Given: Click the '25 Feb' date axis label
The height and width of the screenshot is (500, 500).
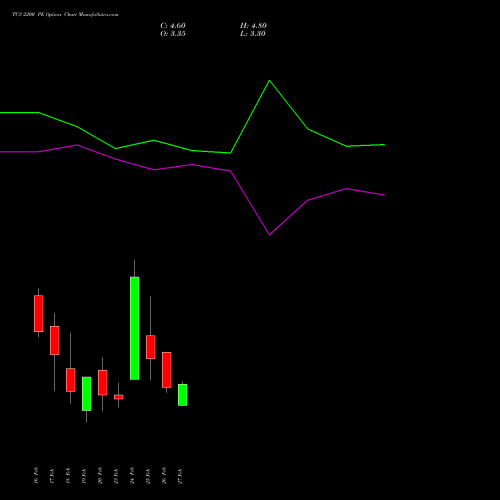Looking at the screenshot, I should point(148,476).
